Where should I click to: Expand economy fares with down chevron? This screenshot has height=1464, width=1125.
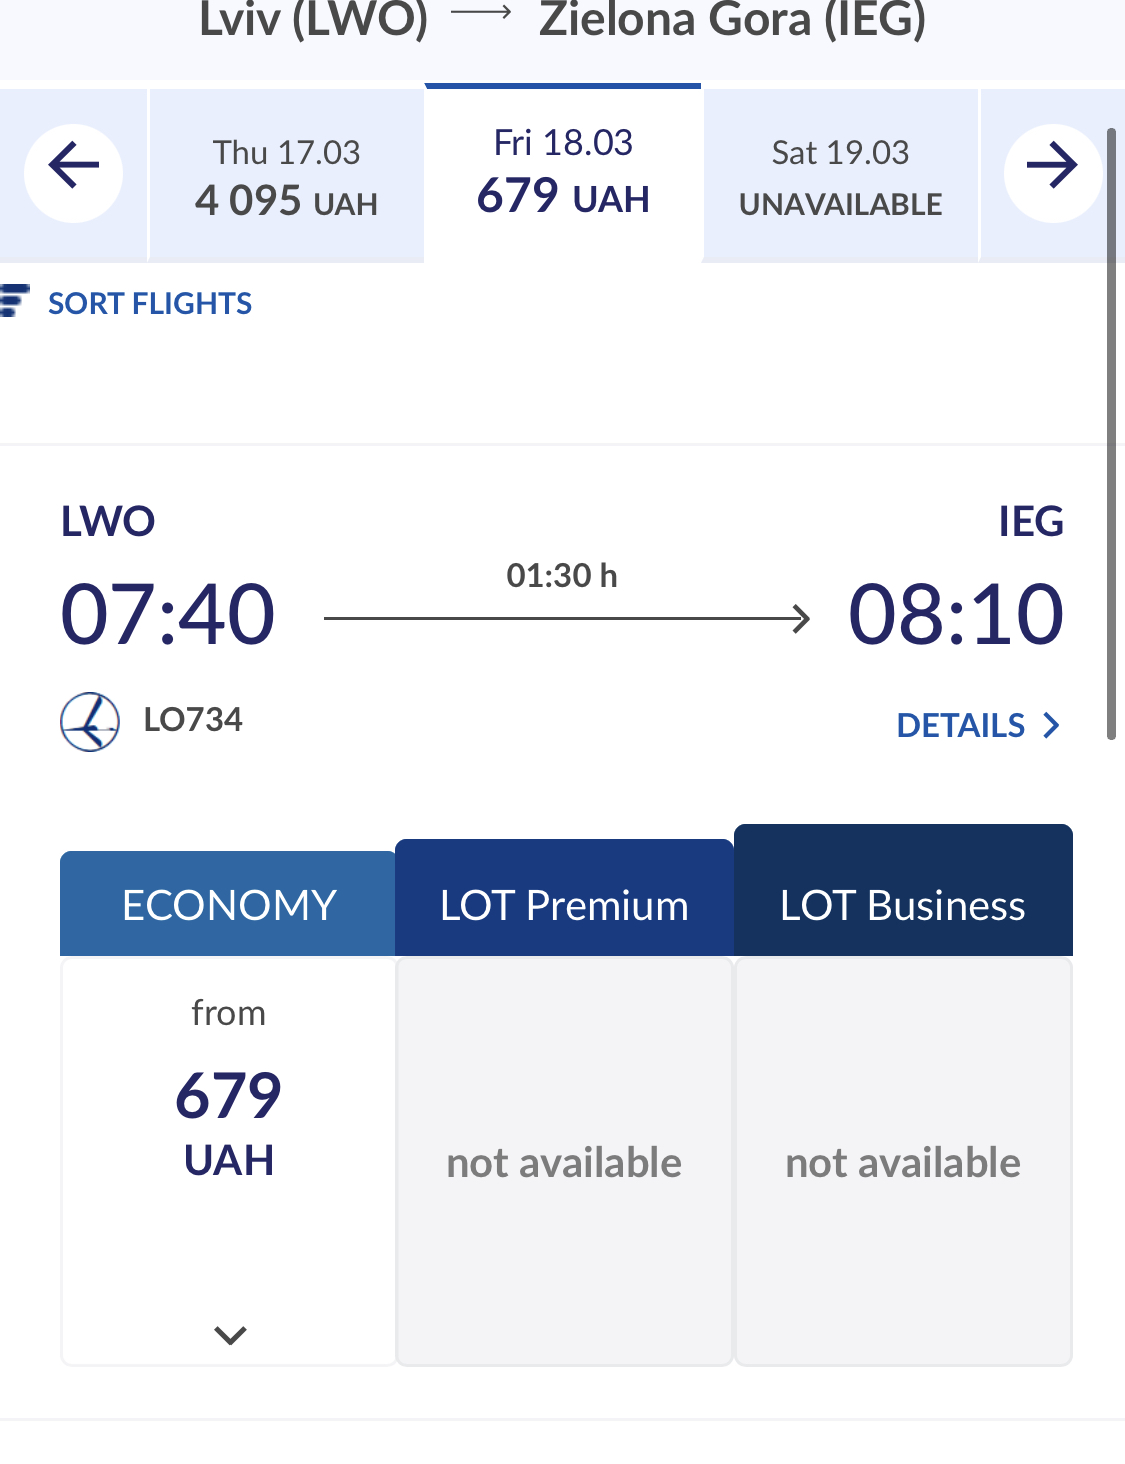[x=230, y=1334]
